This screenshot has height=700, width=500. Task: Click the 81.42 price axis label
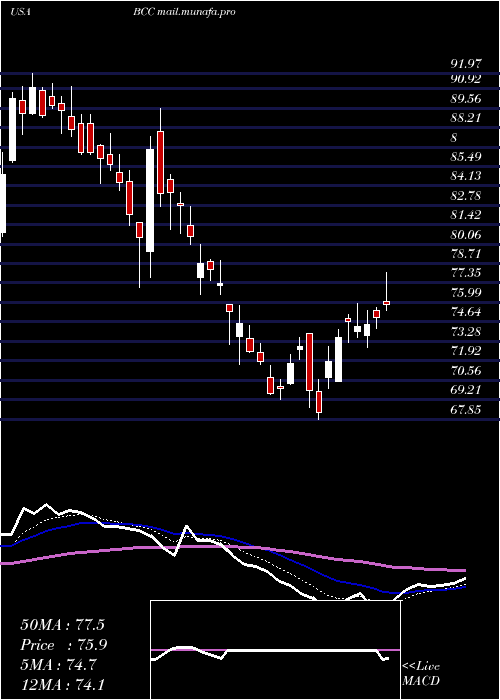(466, 215)
